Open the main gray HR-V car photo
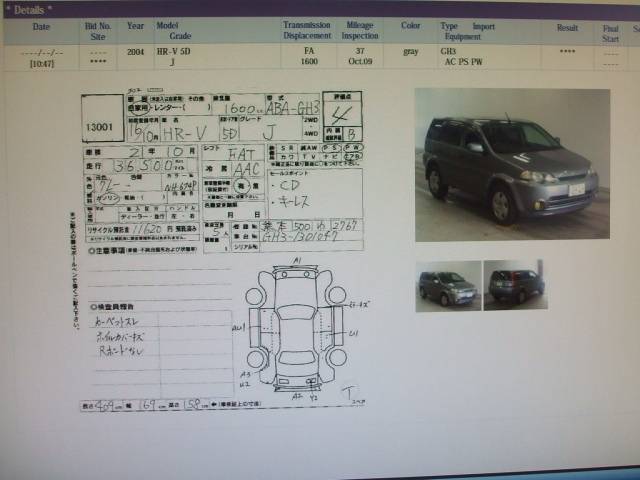The image size is (640, 480). [512, 164]
